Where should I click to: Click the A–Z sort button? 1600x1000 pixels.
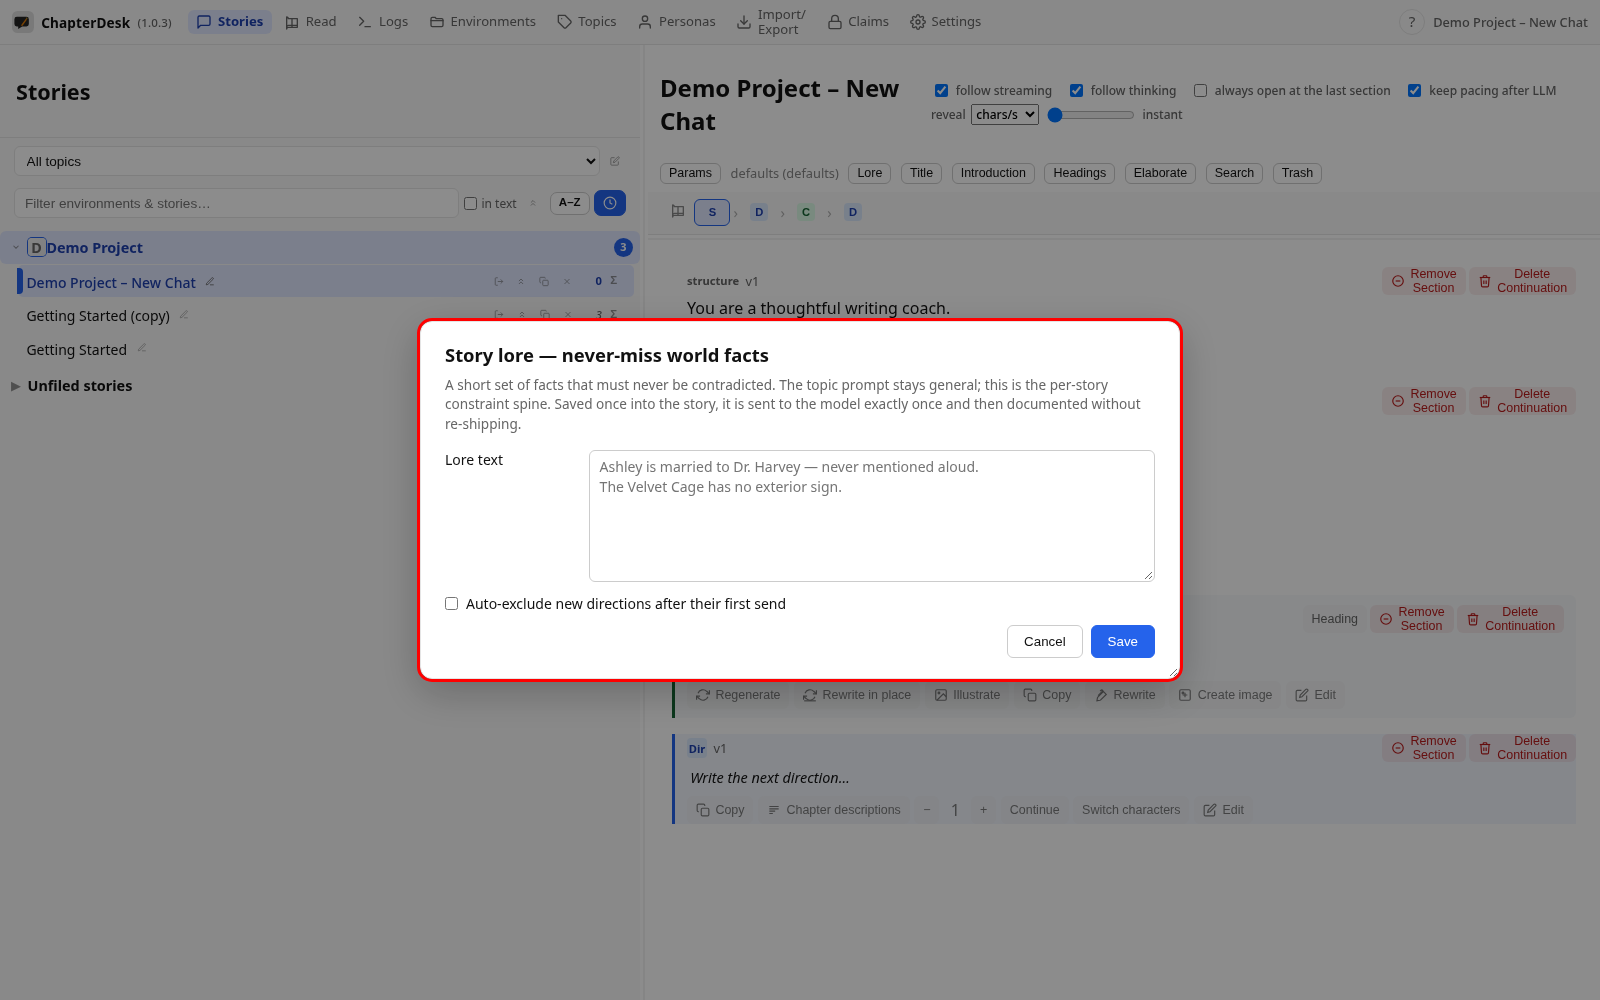[x=569, y=203]
